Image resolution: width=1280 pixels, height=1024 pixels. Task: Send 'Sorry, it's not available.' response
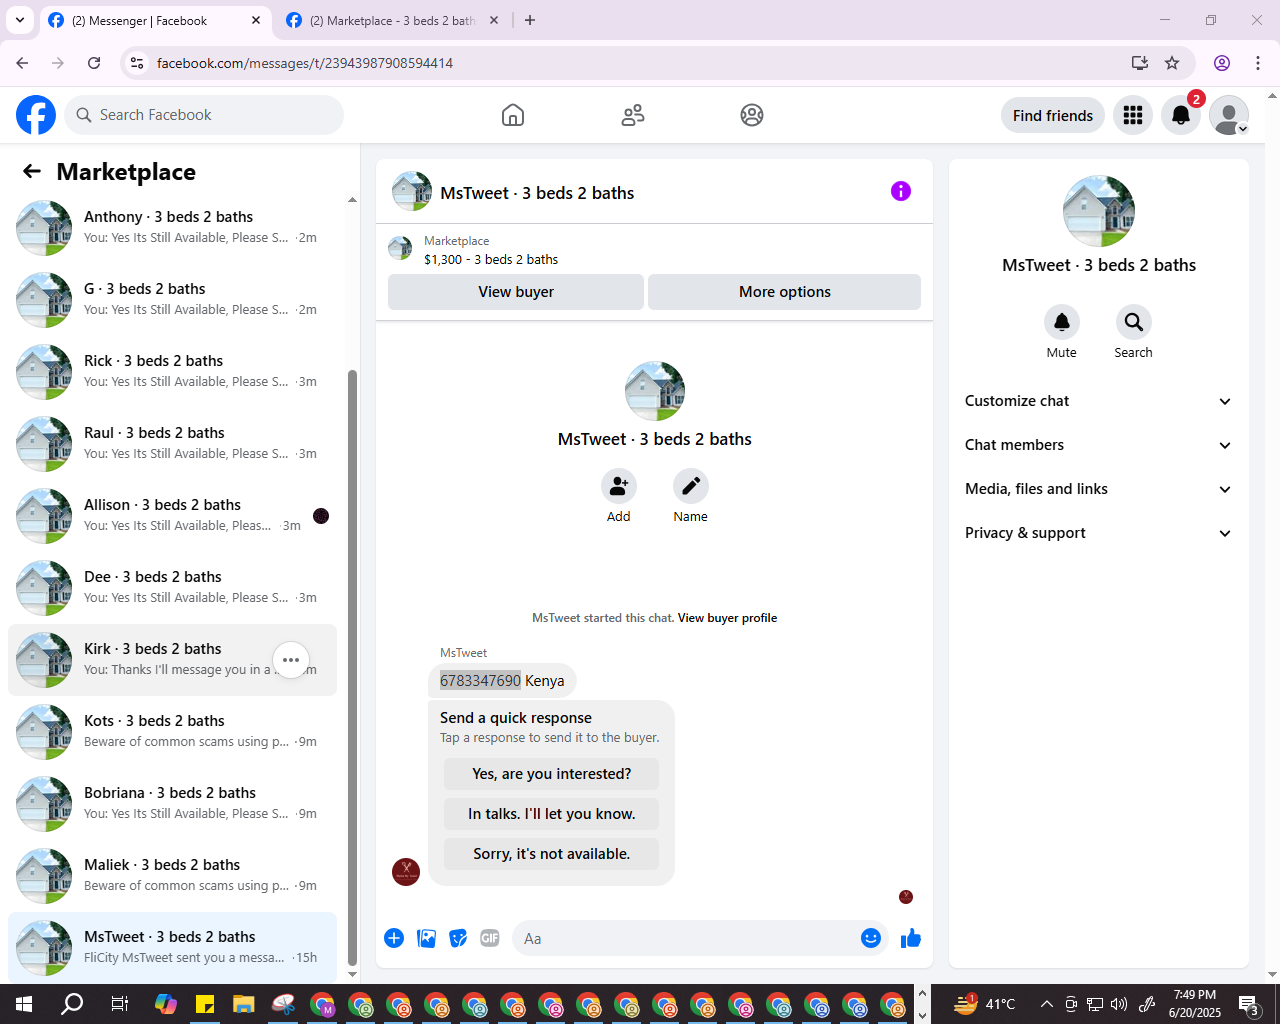(552, 854)
